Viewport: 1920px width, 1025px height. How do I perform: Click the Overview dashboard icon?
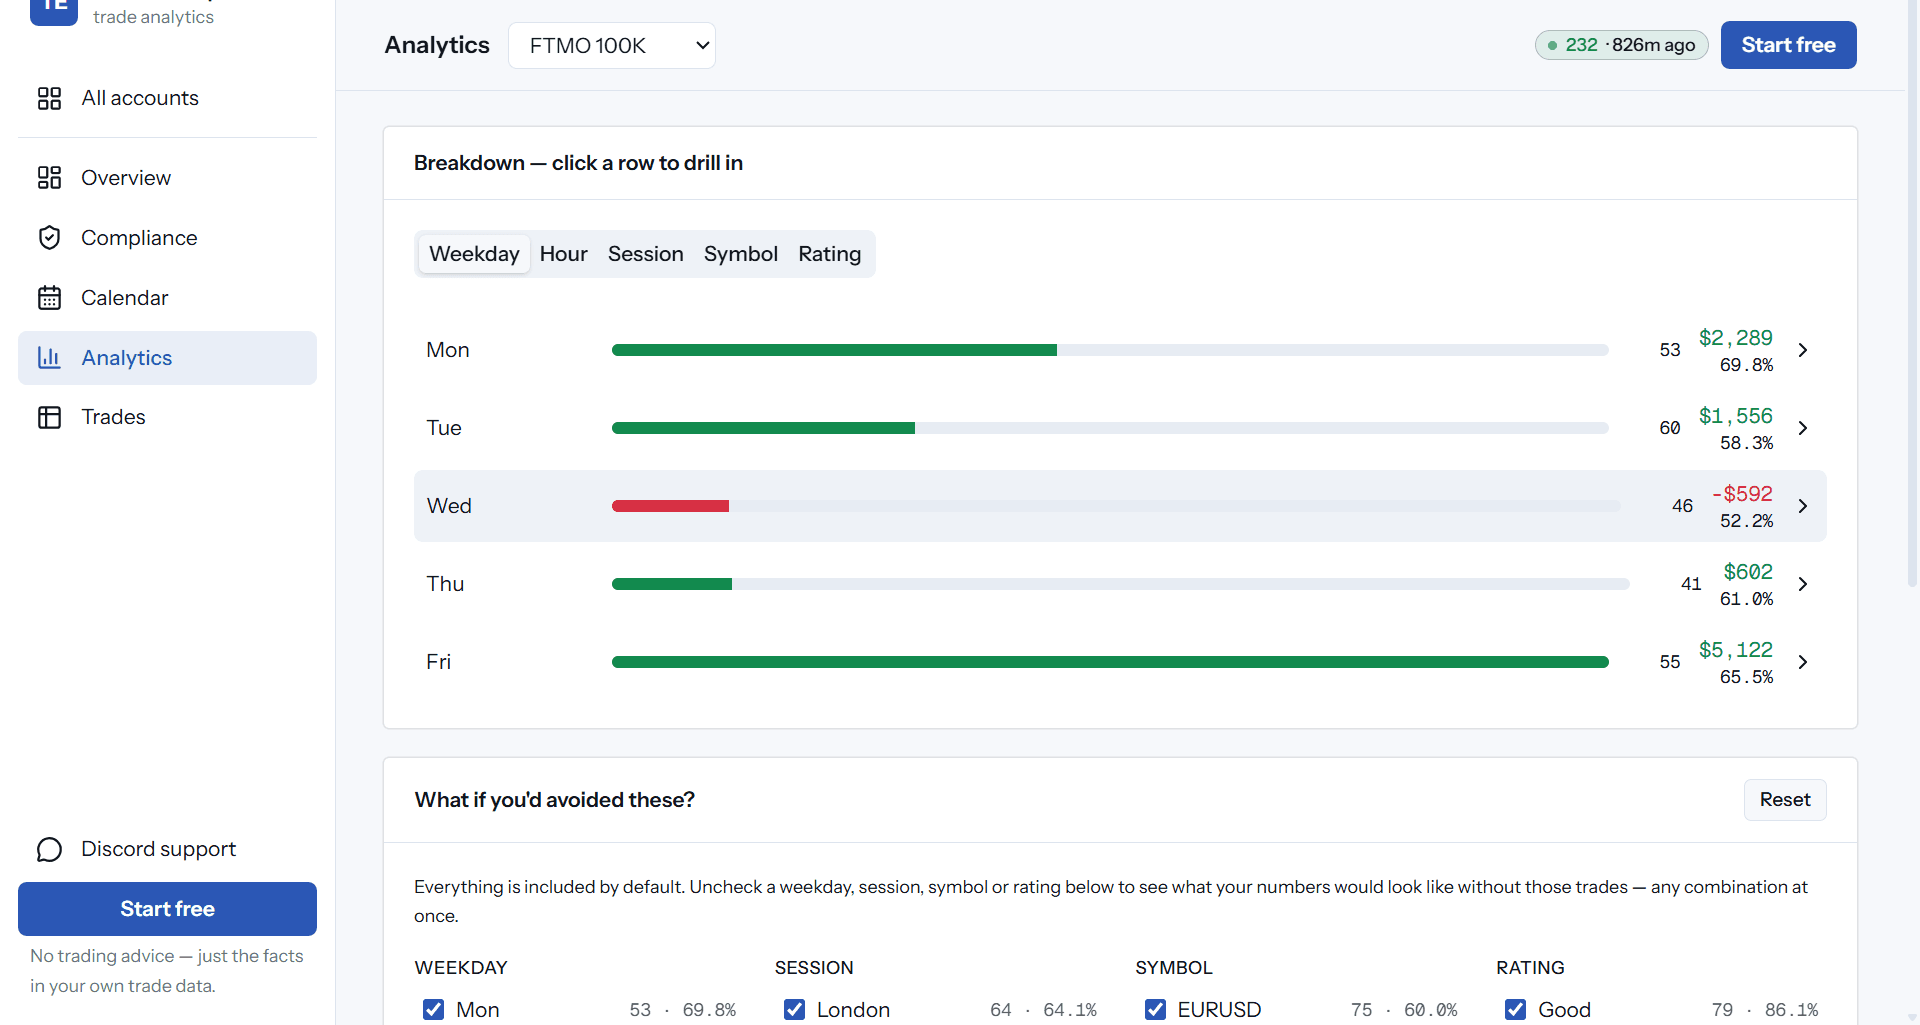pos(49,178)
